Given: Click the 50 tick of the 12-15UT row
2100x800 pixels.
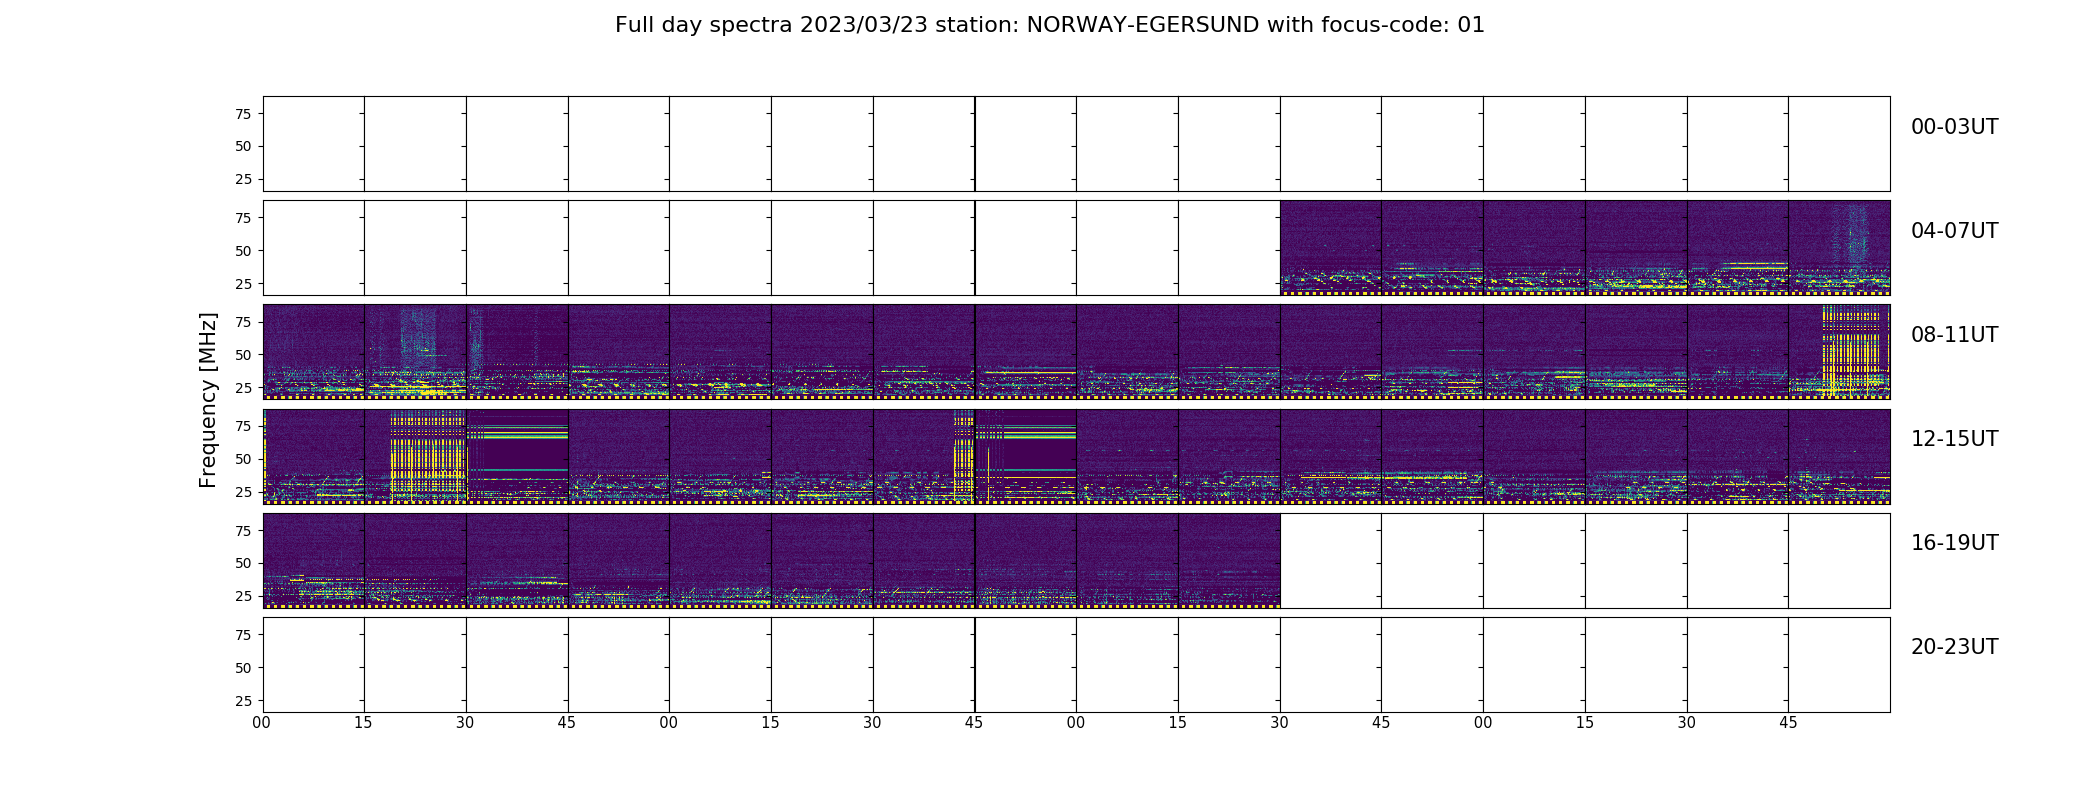Looking at the screenshot, I should click(243, 459).
